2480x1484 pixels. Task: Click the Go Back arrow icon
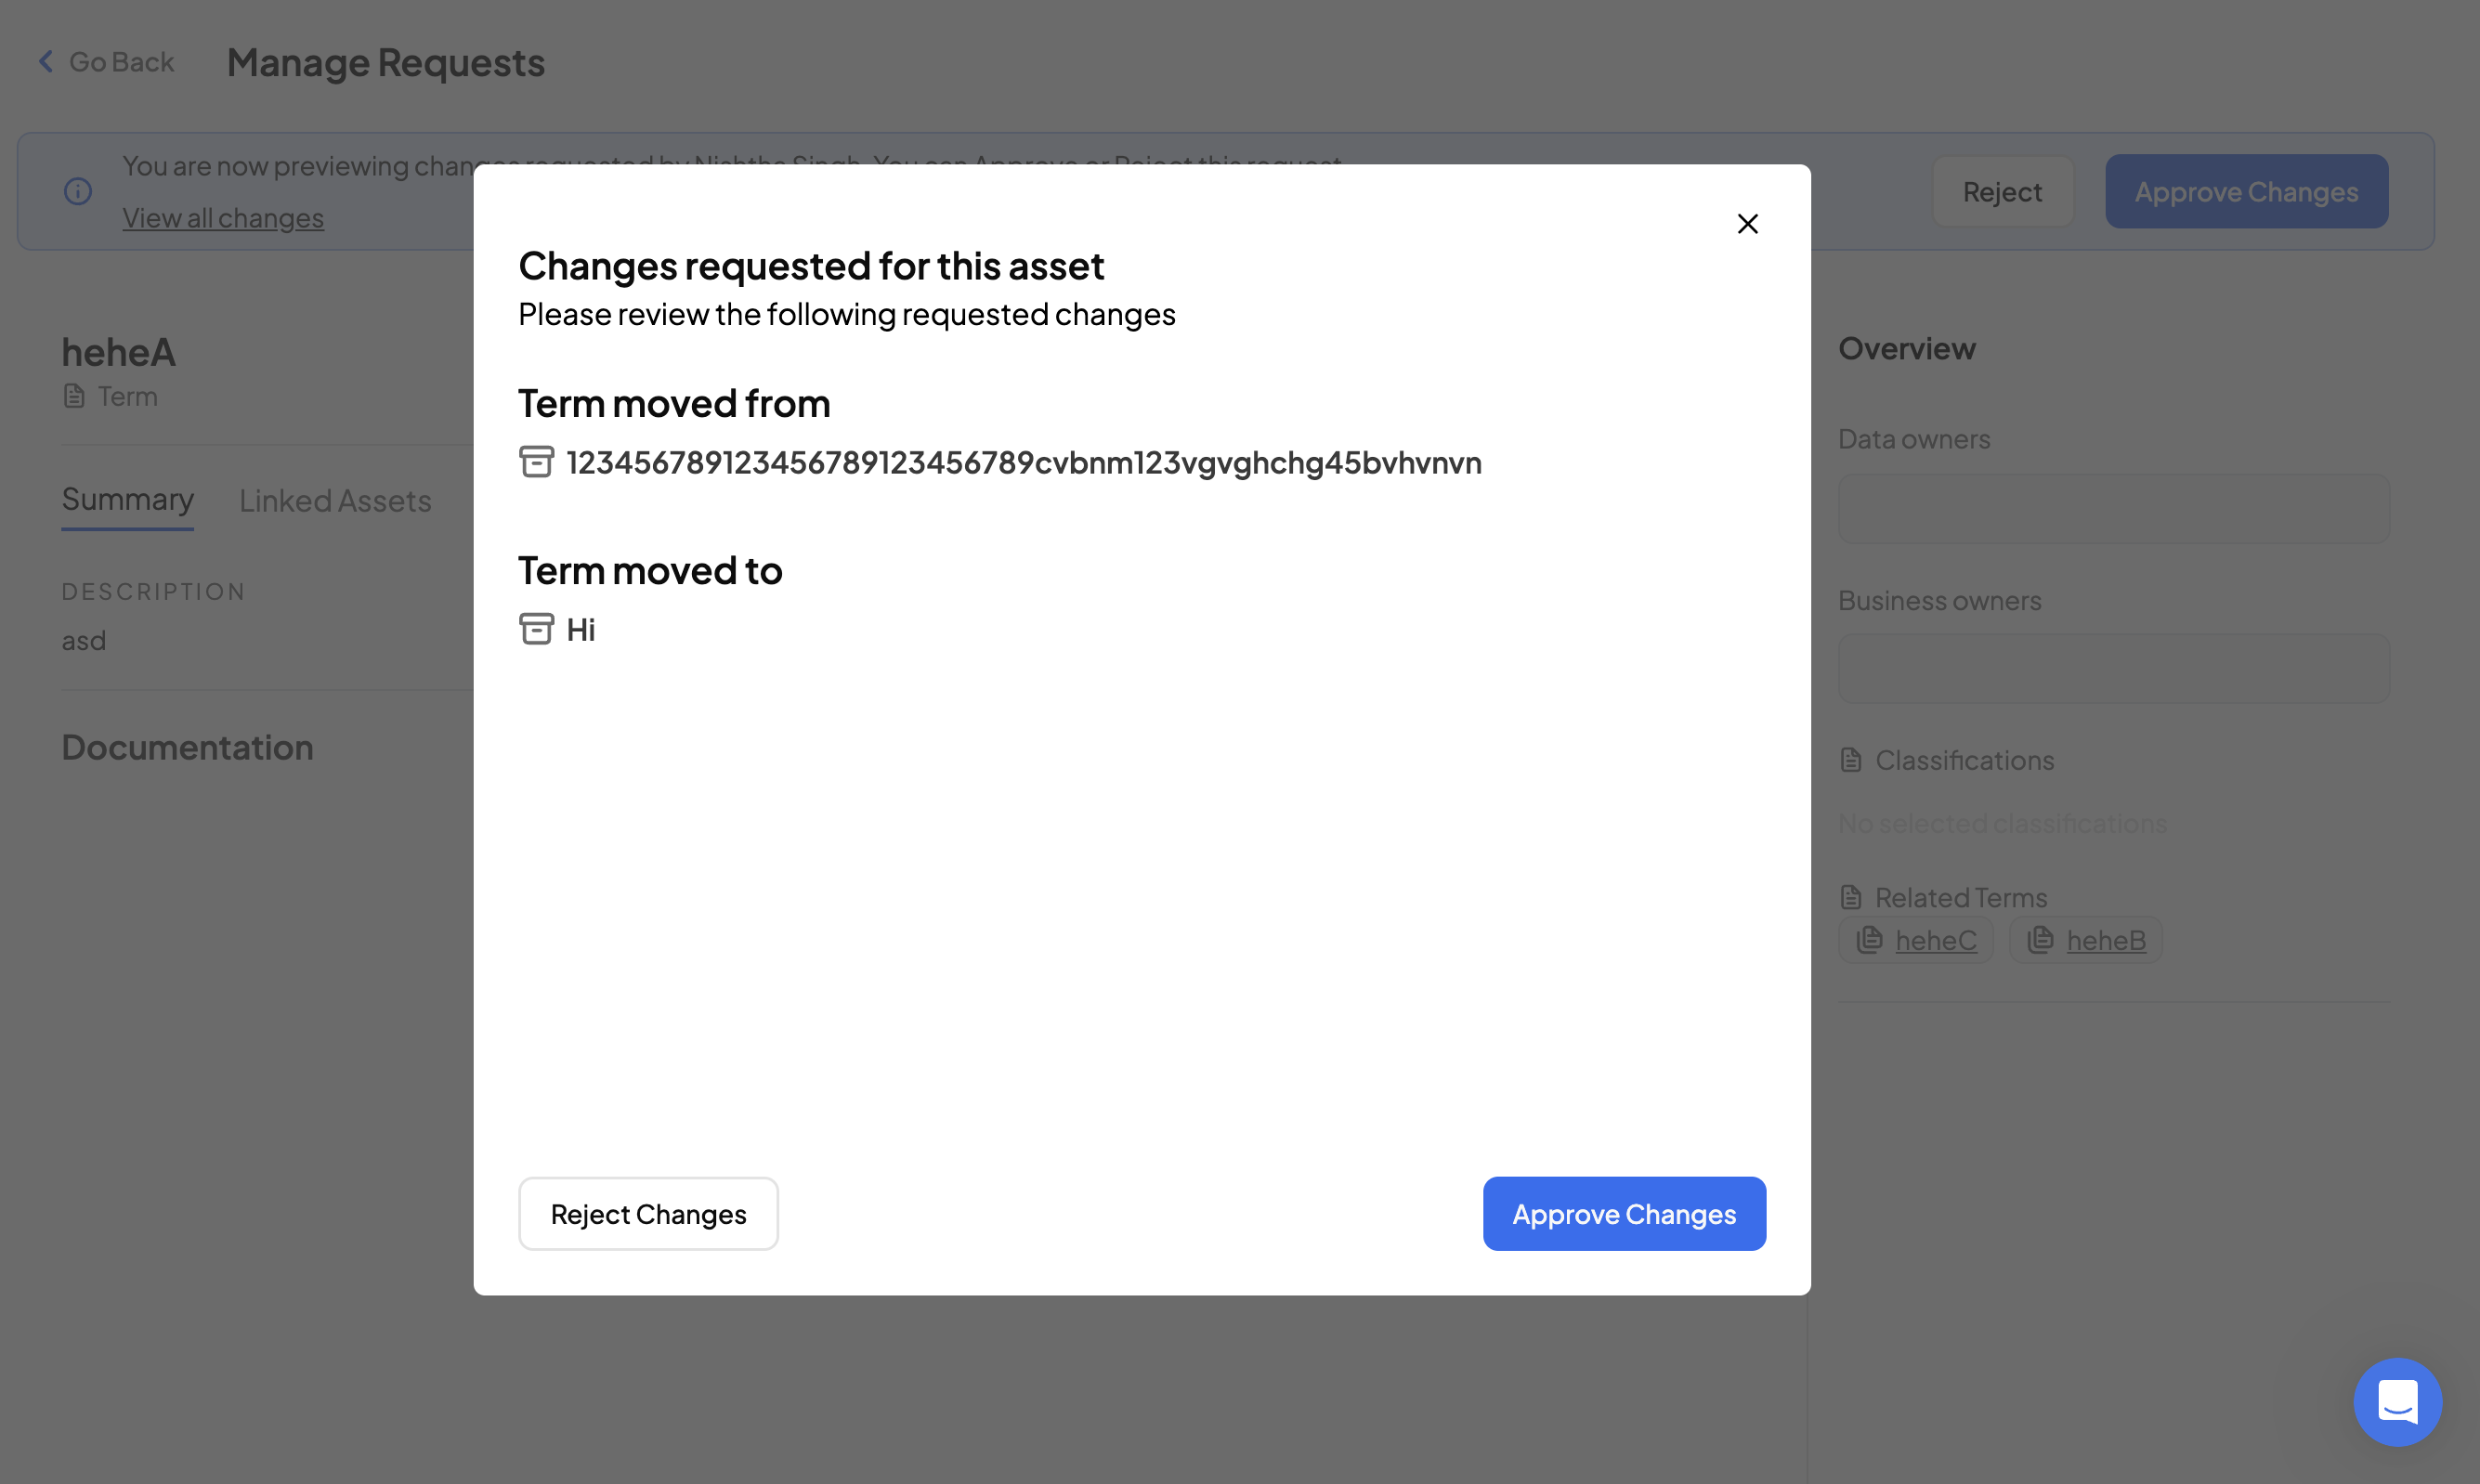click(x=46, y=62)
